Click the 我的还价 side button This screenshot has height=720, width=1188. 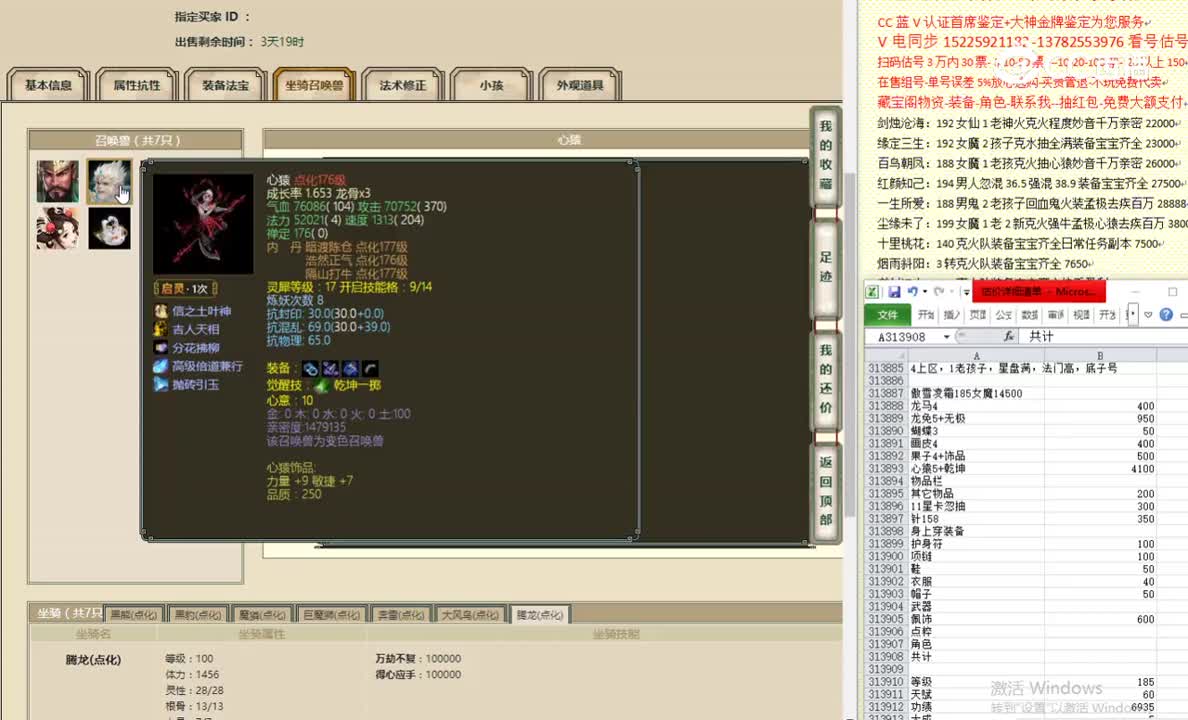[826, 379]
